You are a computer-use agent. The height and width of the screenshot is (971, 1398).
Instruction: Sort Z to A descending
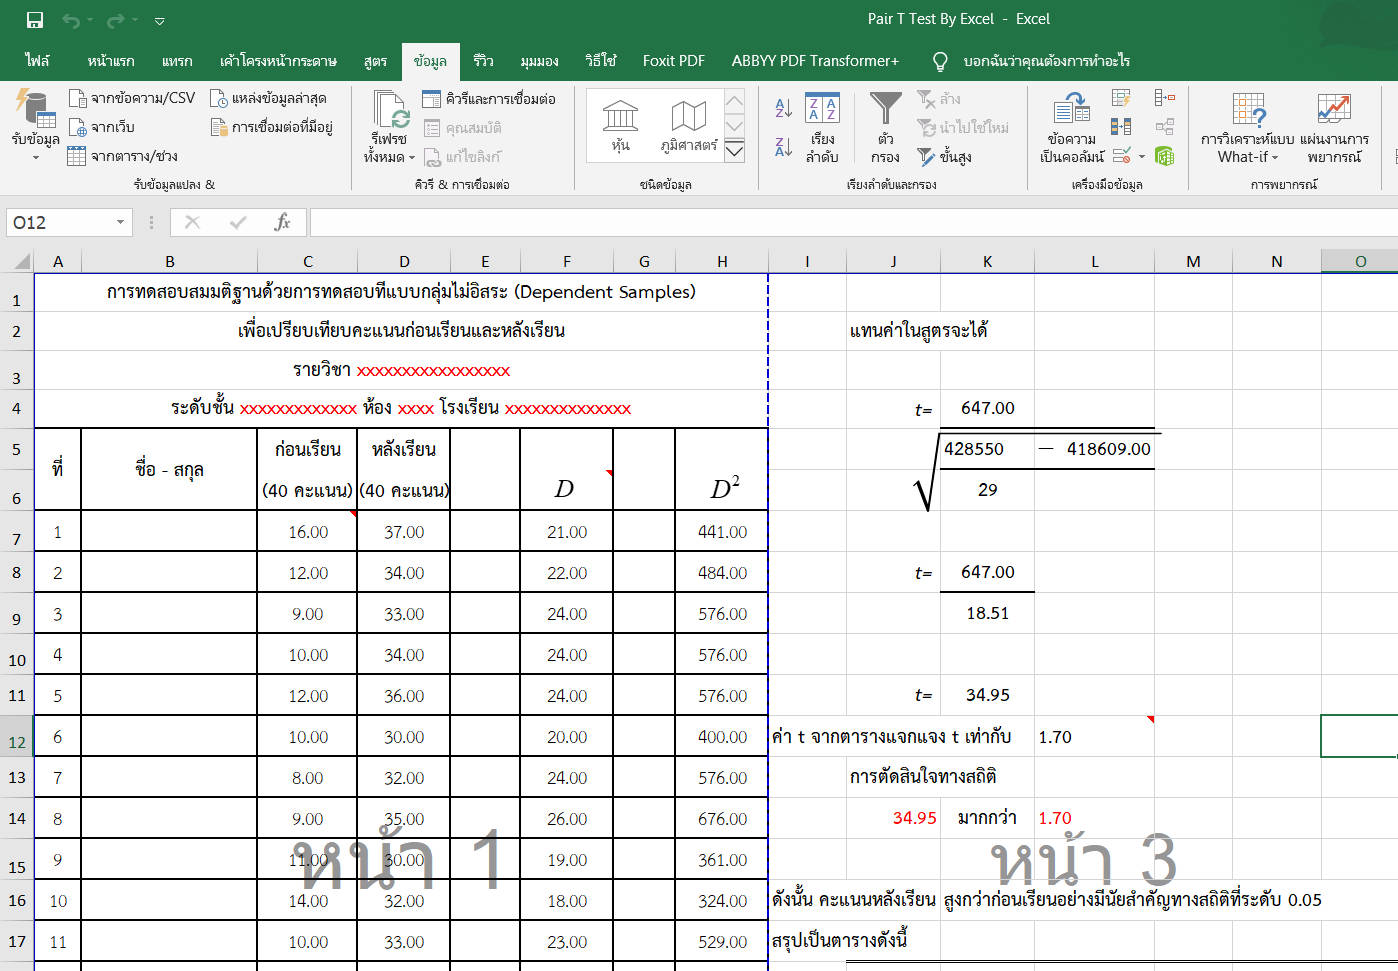coord(783,148)
